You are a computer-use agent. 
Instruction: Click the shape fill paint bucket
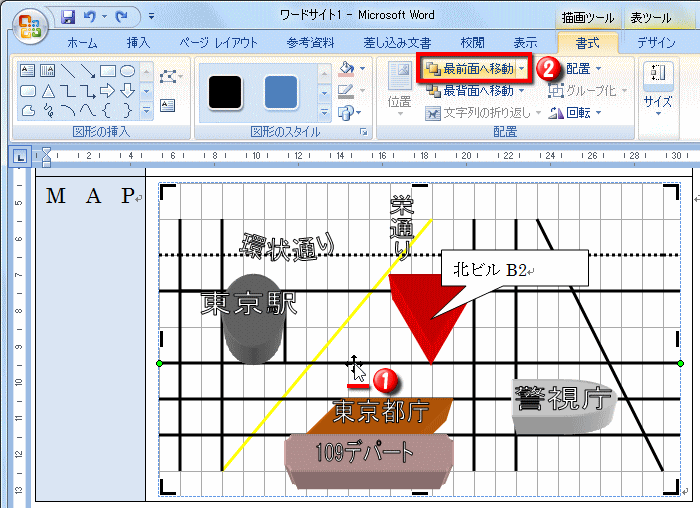346,69
